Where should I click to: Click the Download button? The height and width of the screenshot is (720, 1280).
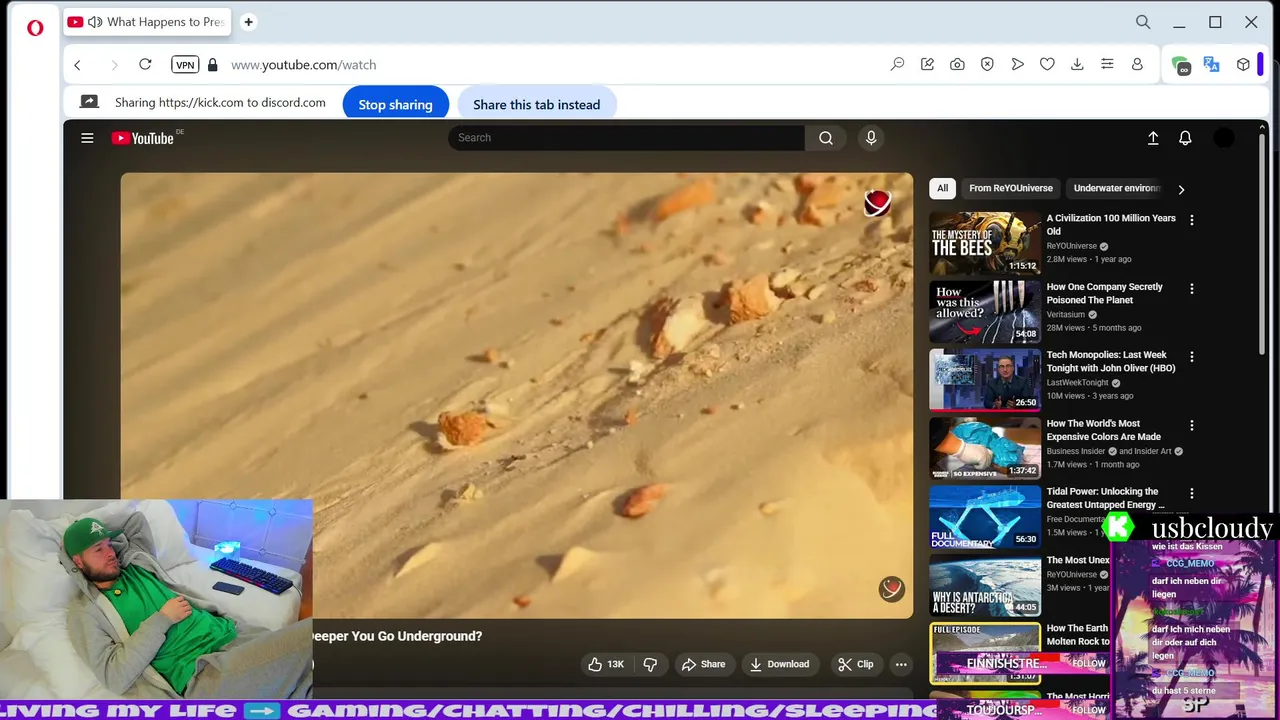[x=780, y=664]
